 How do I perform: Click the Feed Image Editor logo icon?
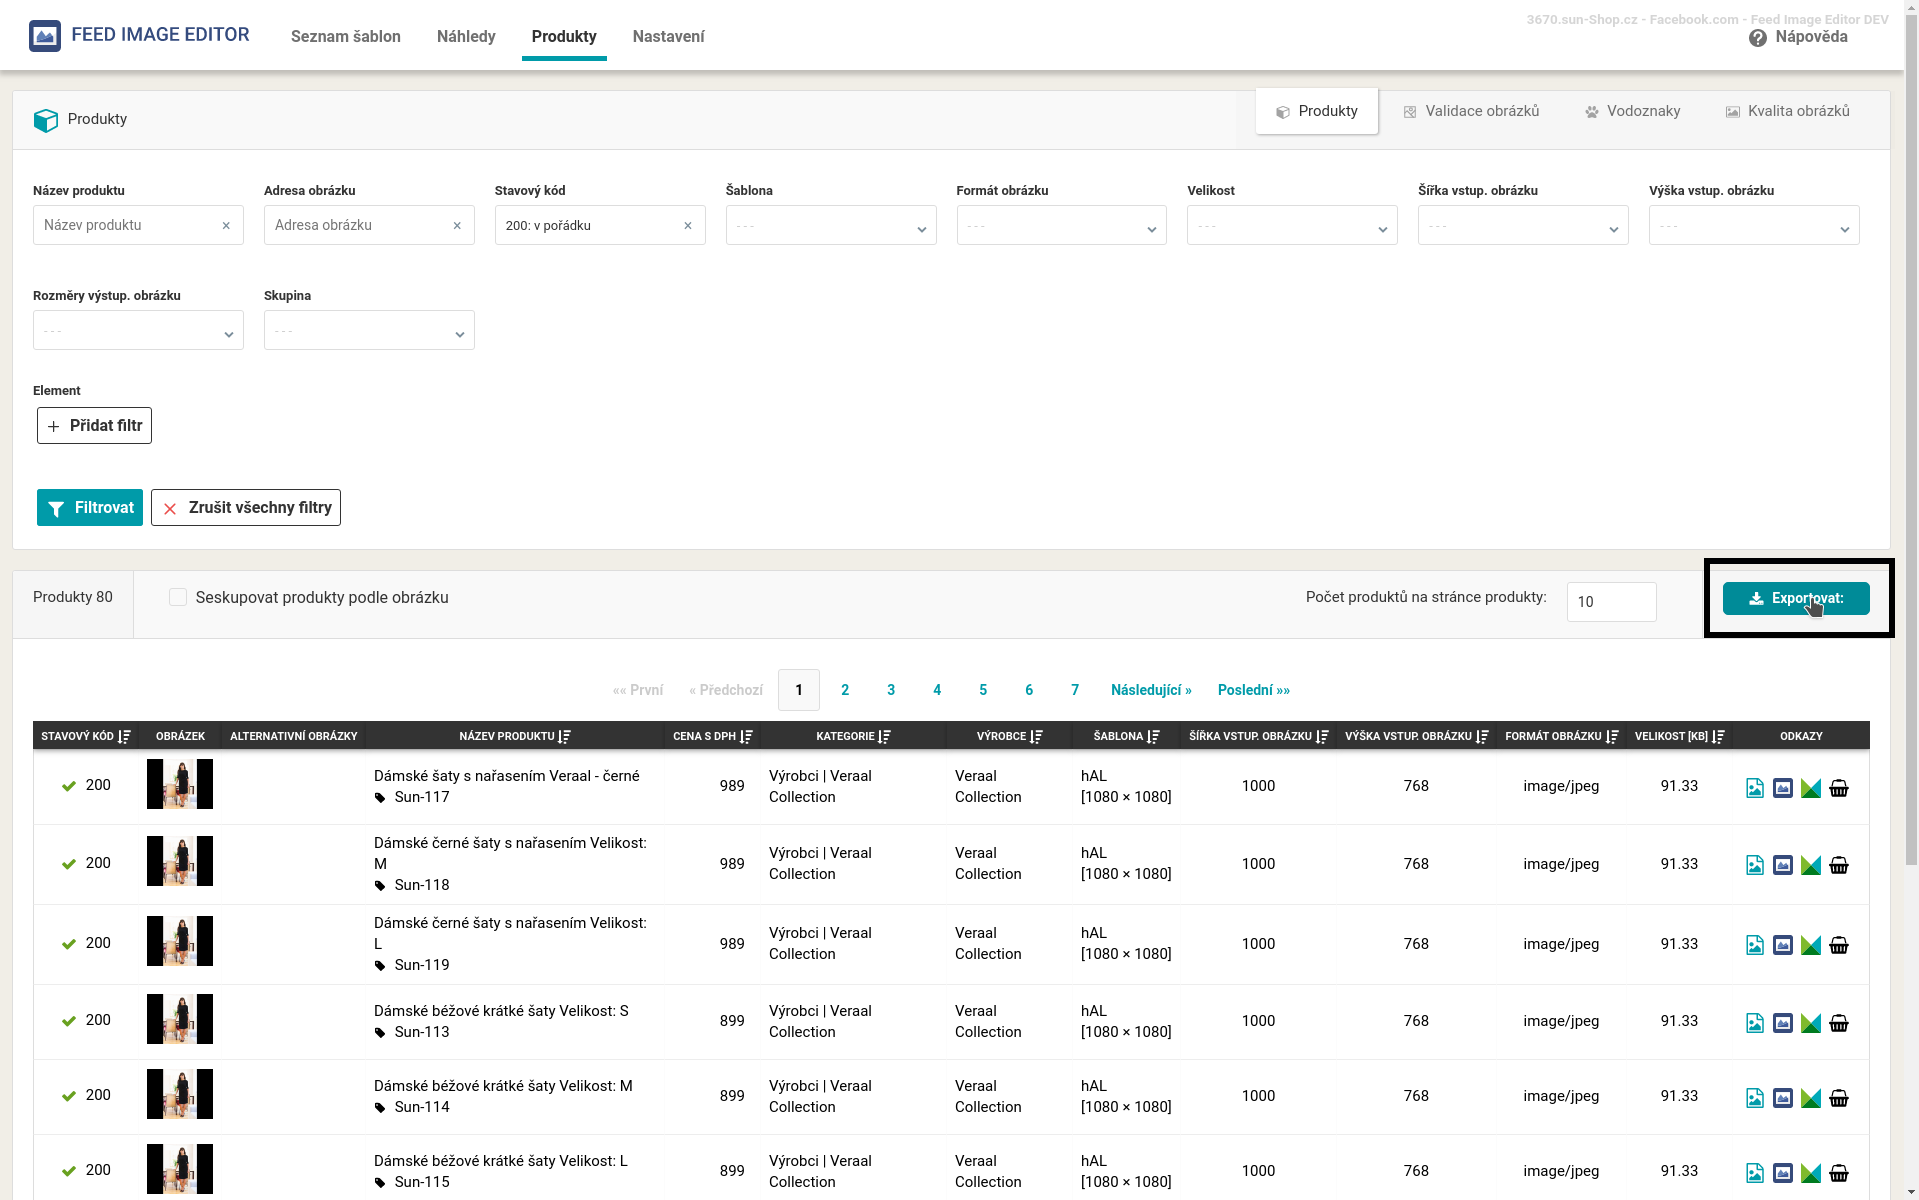pyautogui.click(x=45, y=36)
